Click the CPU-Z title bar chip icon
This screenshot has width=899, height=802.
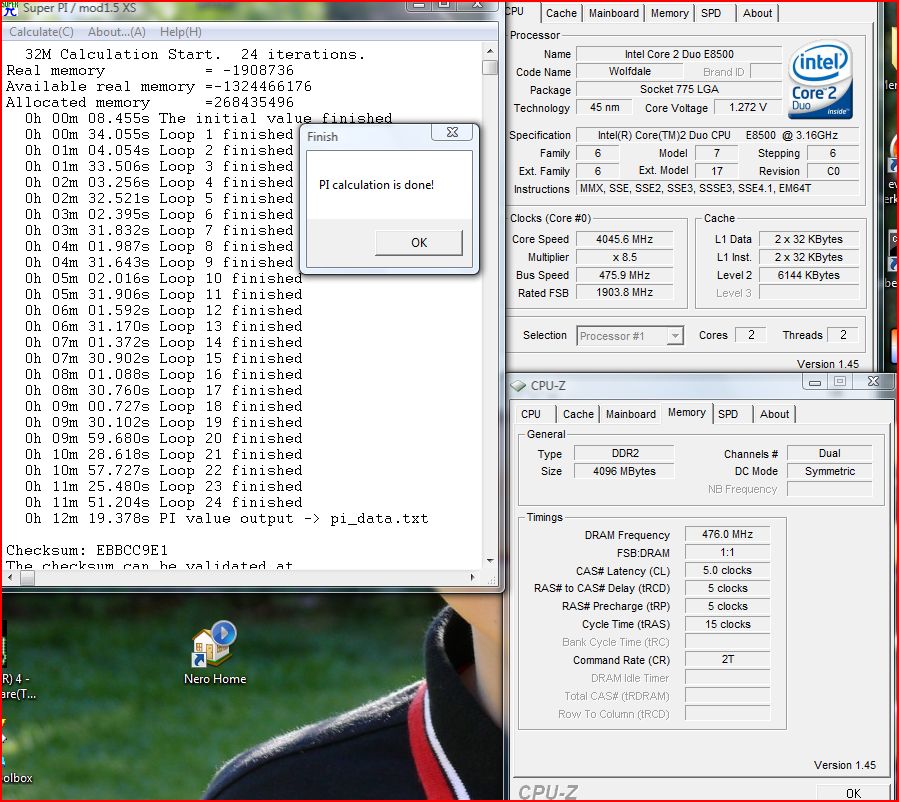point(518,386)
